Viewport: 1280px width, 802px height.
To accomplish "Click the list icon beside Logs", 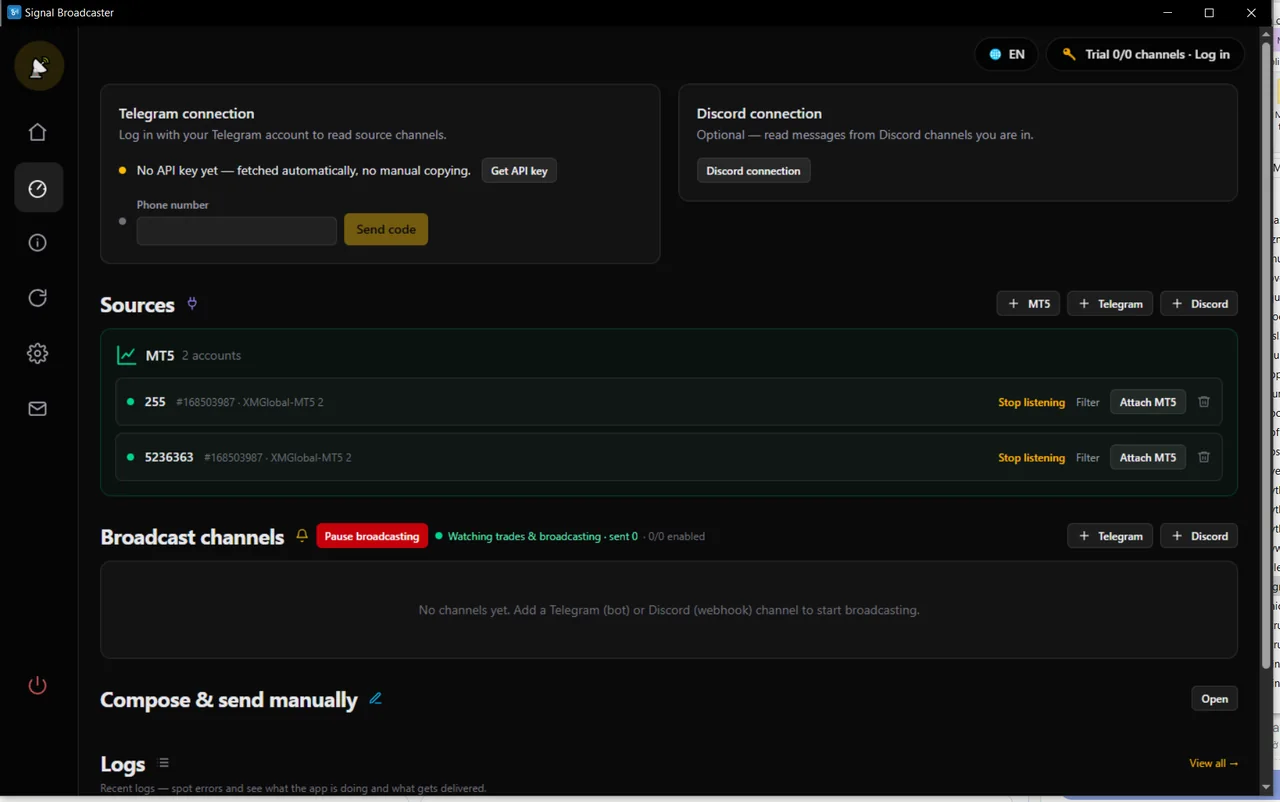I will (164, 763).
